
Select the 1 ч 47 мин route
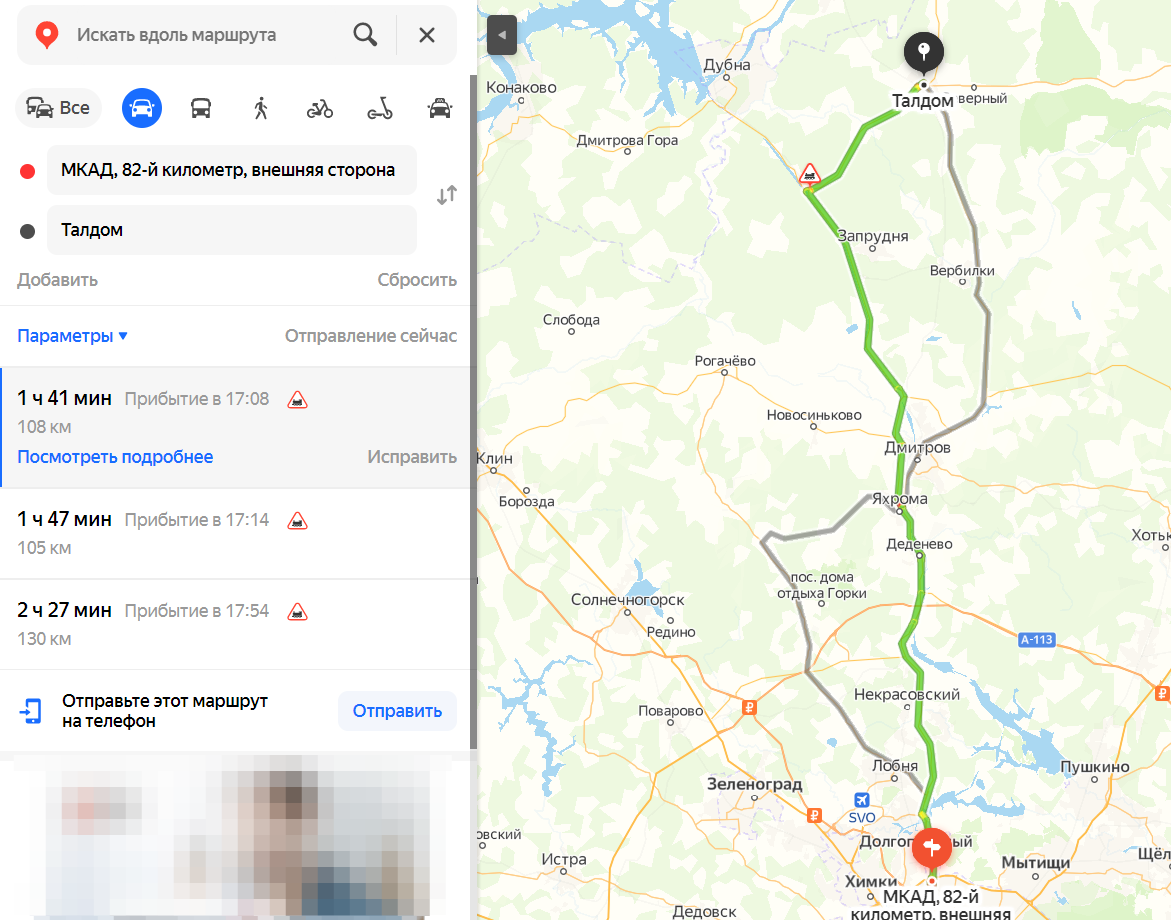coord(235,534)
